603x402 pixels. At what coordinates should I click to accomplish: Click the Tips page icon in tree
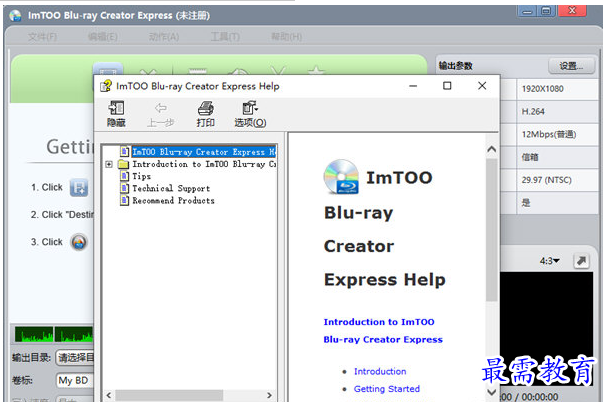124,177
